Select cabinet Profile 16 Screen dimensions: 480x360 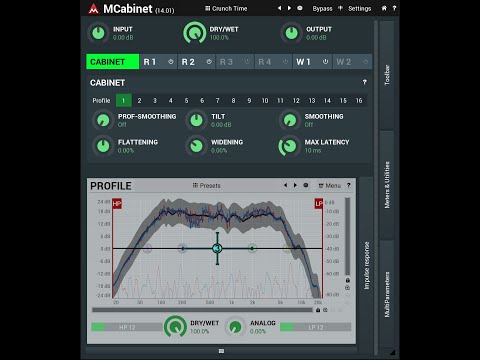[359, 100]
